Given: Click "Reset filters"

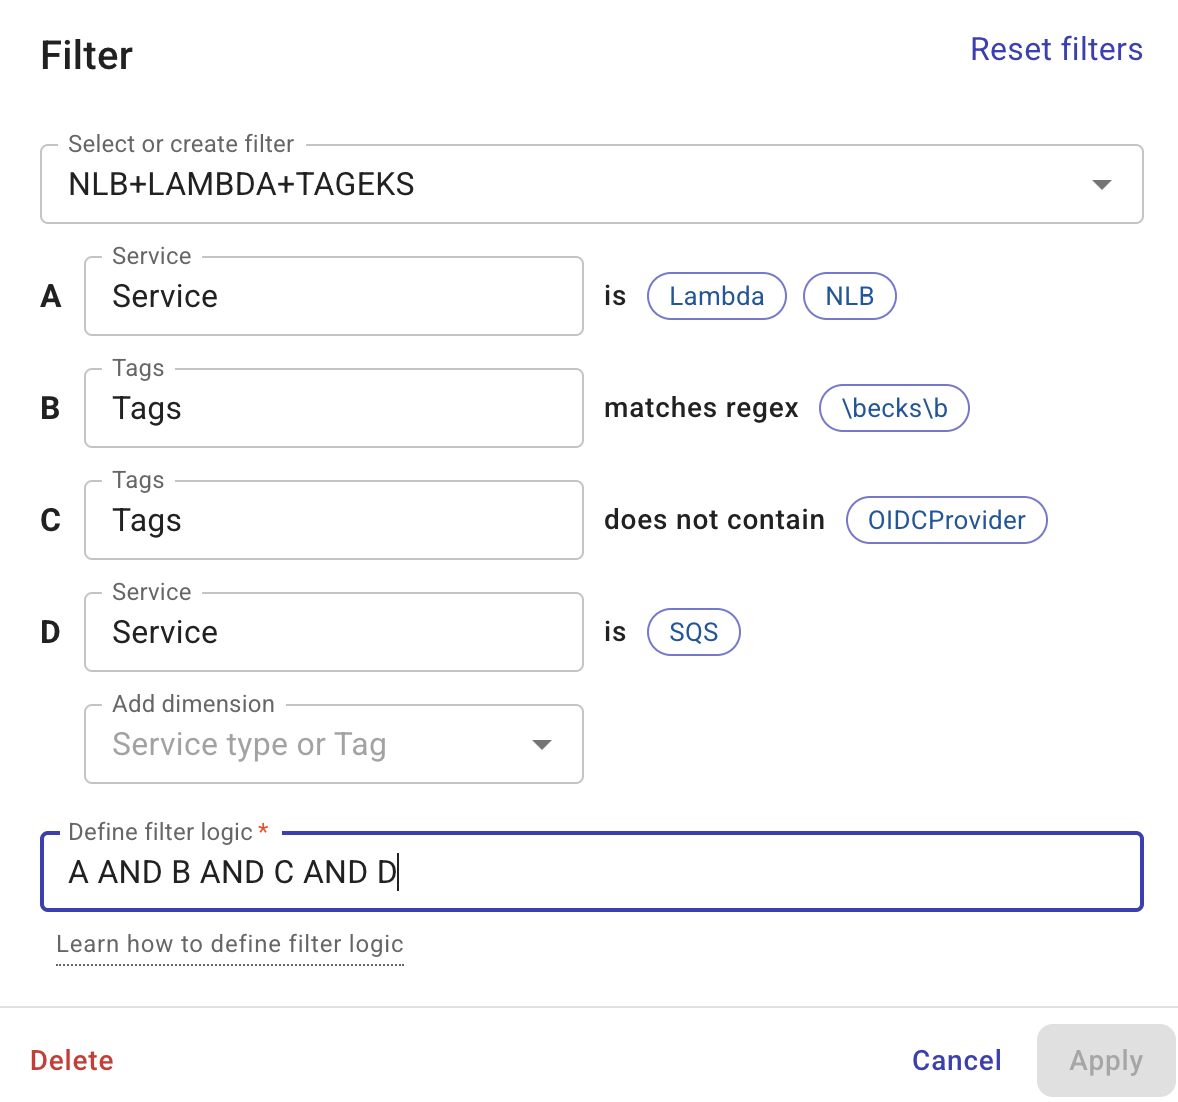Looking at the screenshot, I should pos(1056,48).
